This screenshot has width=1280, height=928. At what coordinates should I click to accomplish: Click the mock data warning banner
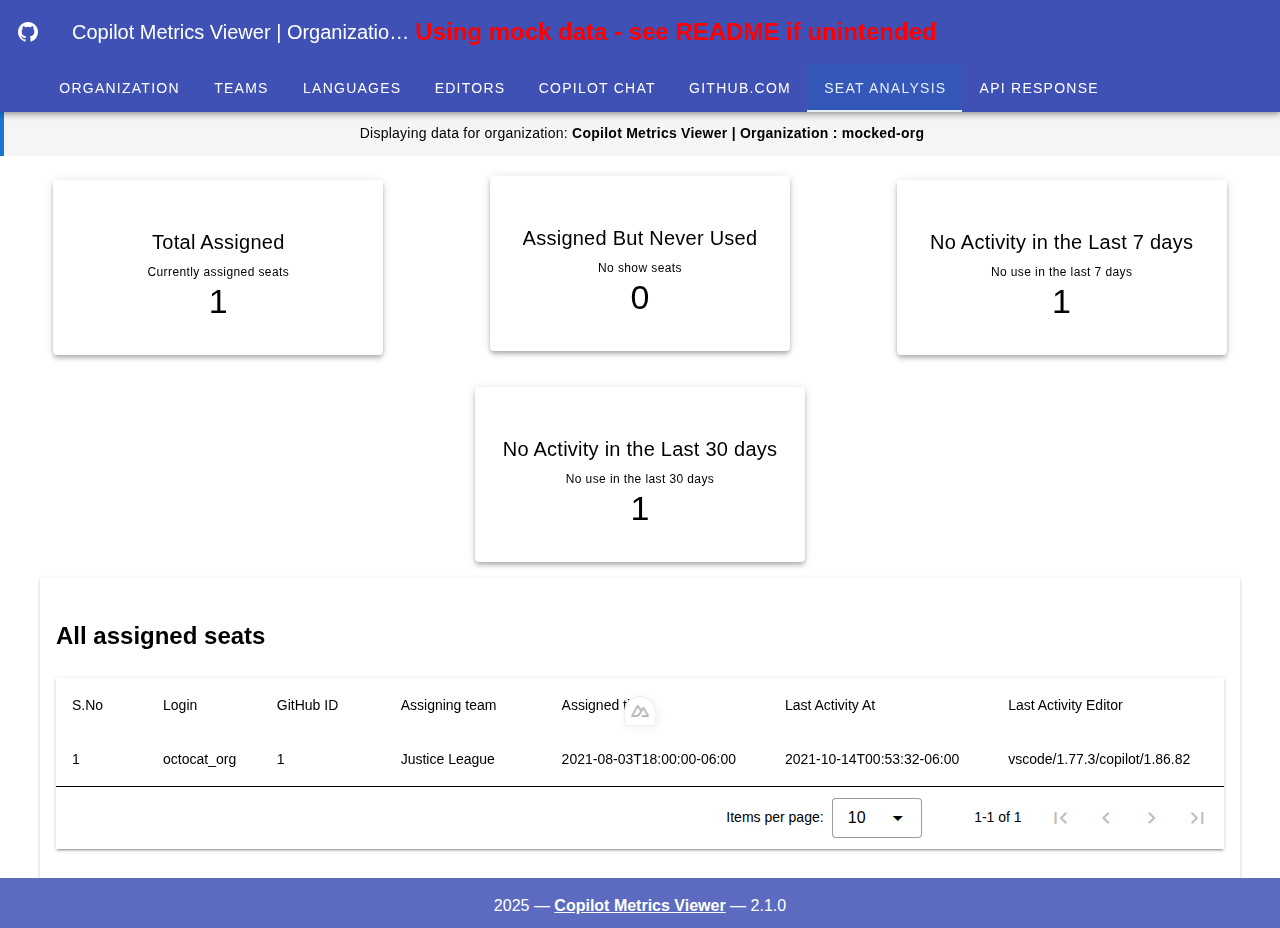click(x=676, y=30)
